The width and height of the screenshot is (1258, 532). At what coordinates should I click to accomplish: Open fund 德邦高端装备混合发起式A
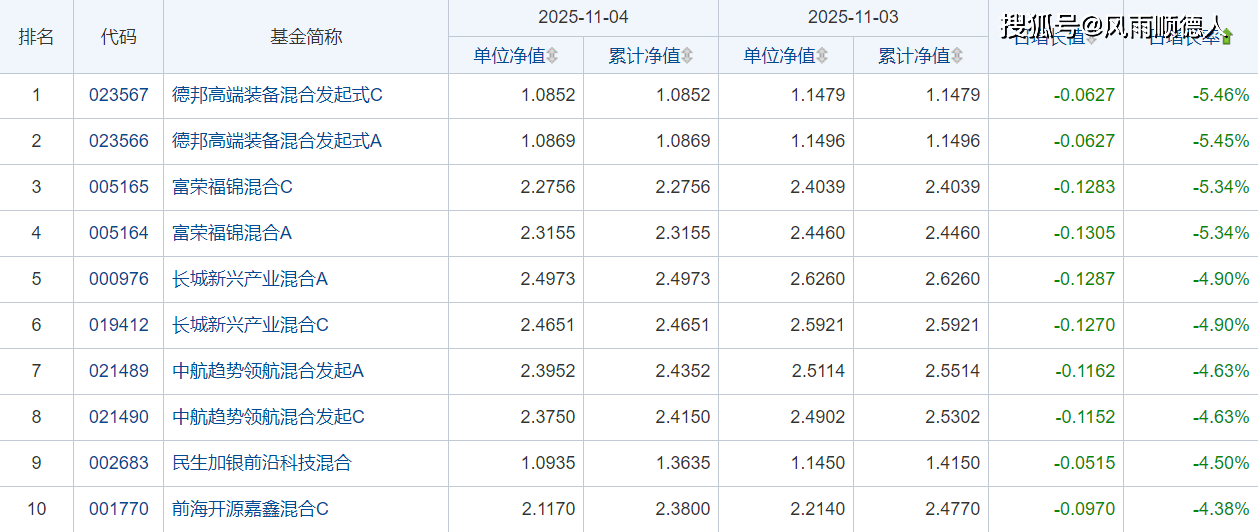(x=277, y=141)
